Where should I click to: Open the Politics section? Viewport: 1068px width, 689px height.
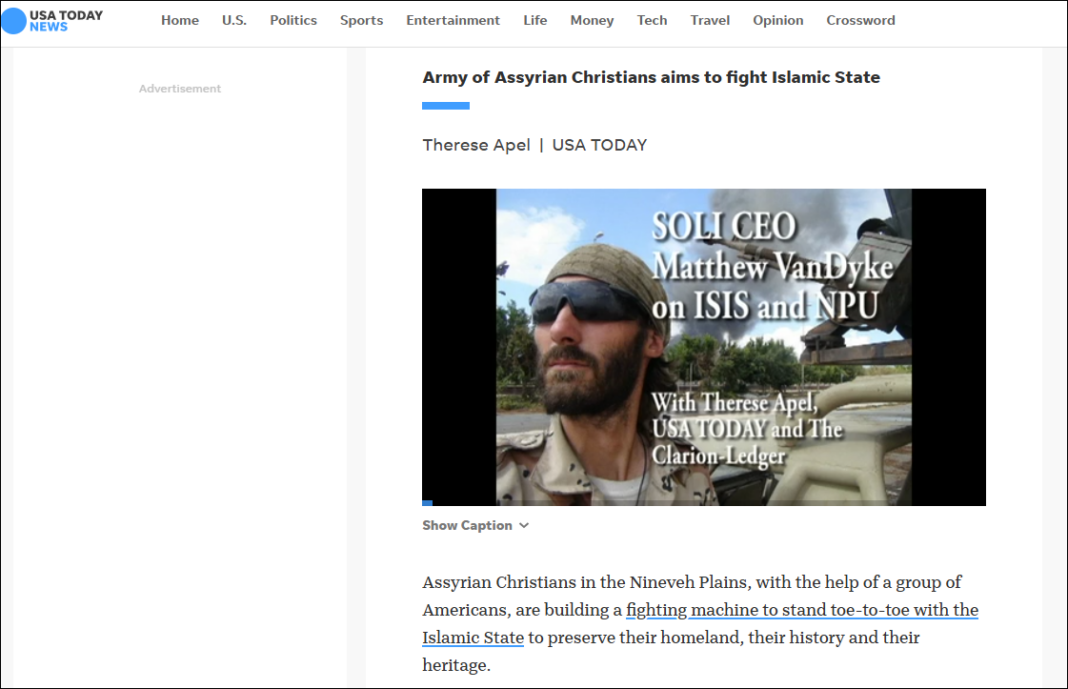click(293, 21)
